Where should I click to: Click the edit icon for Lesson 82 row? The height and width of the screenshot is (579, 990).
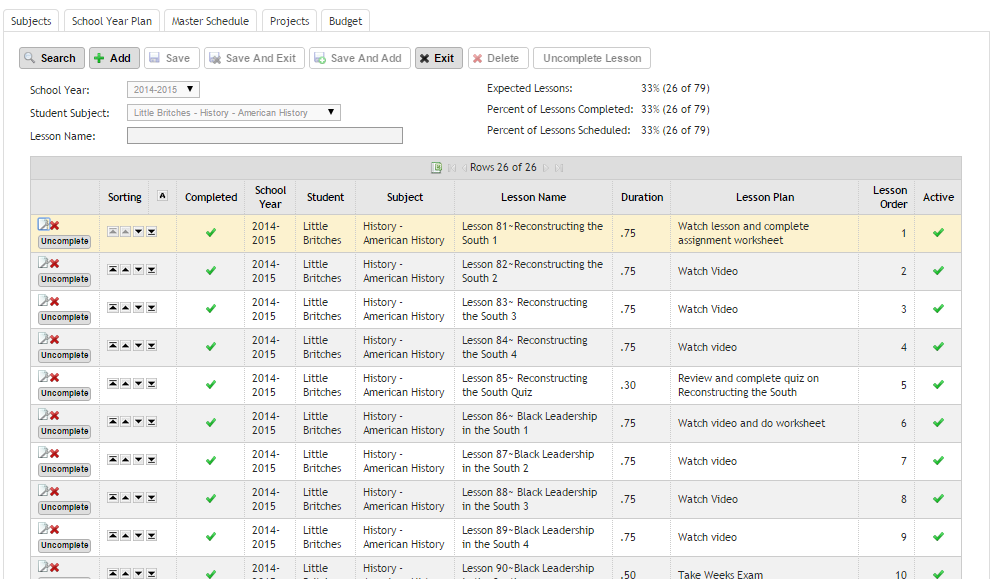pyautogui.click(x=44, y=263)
